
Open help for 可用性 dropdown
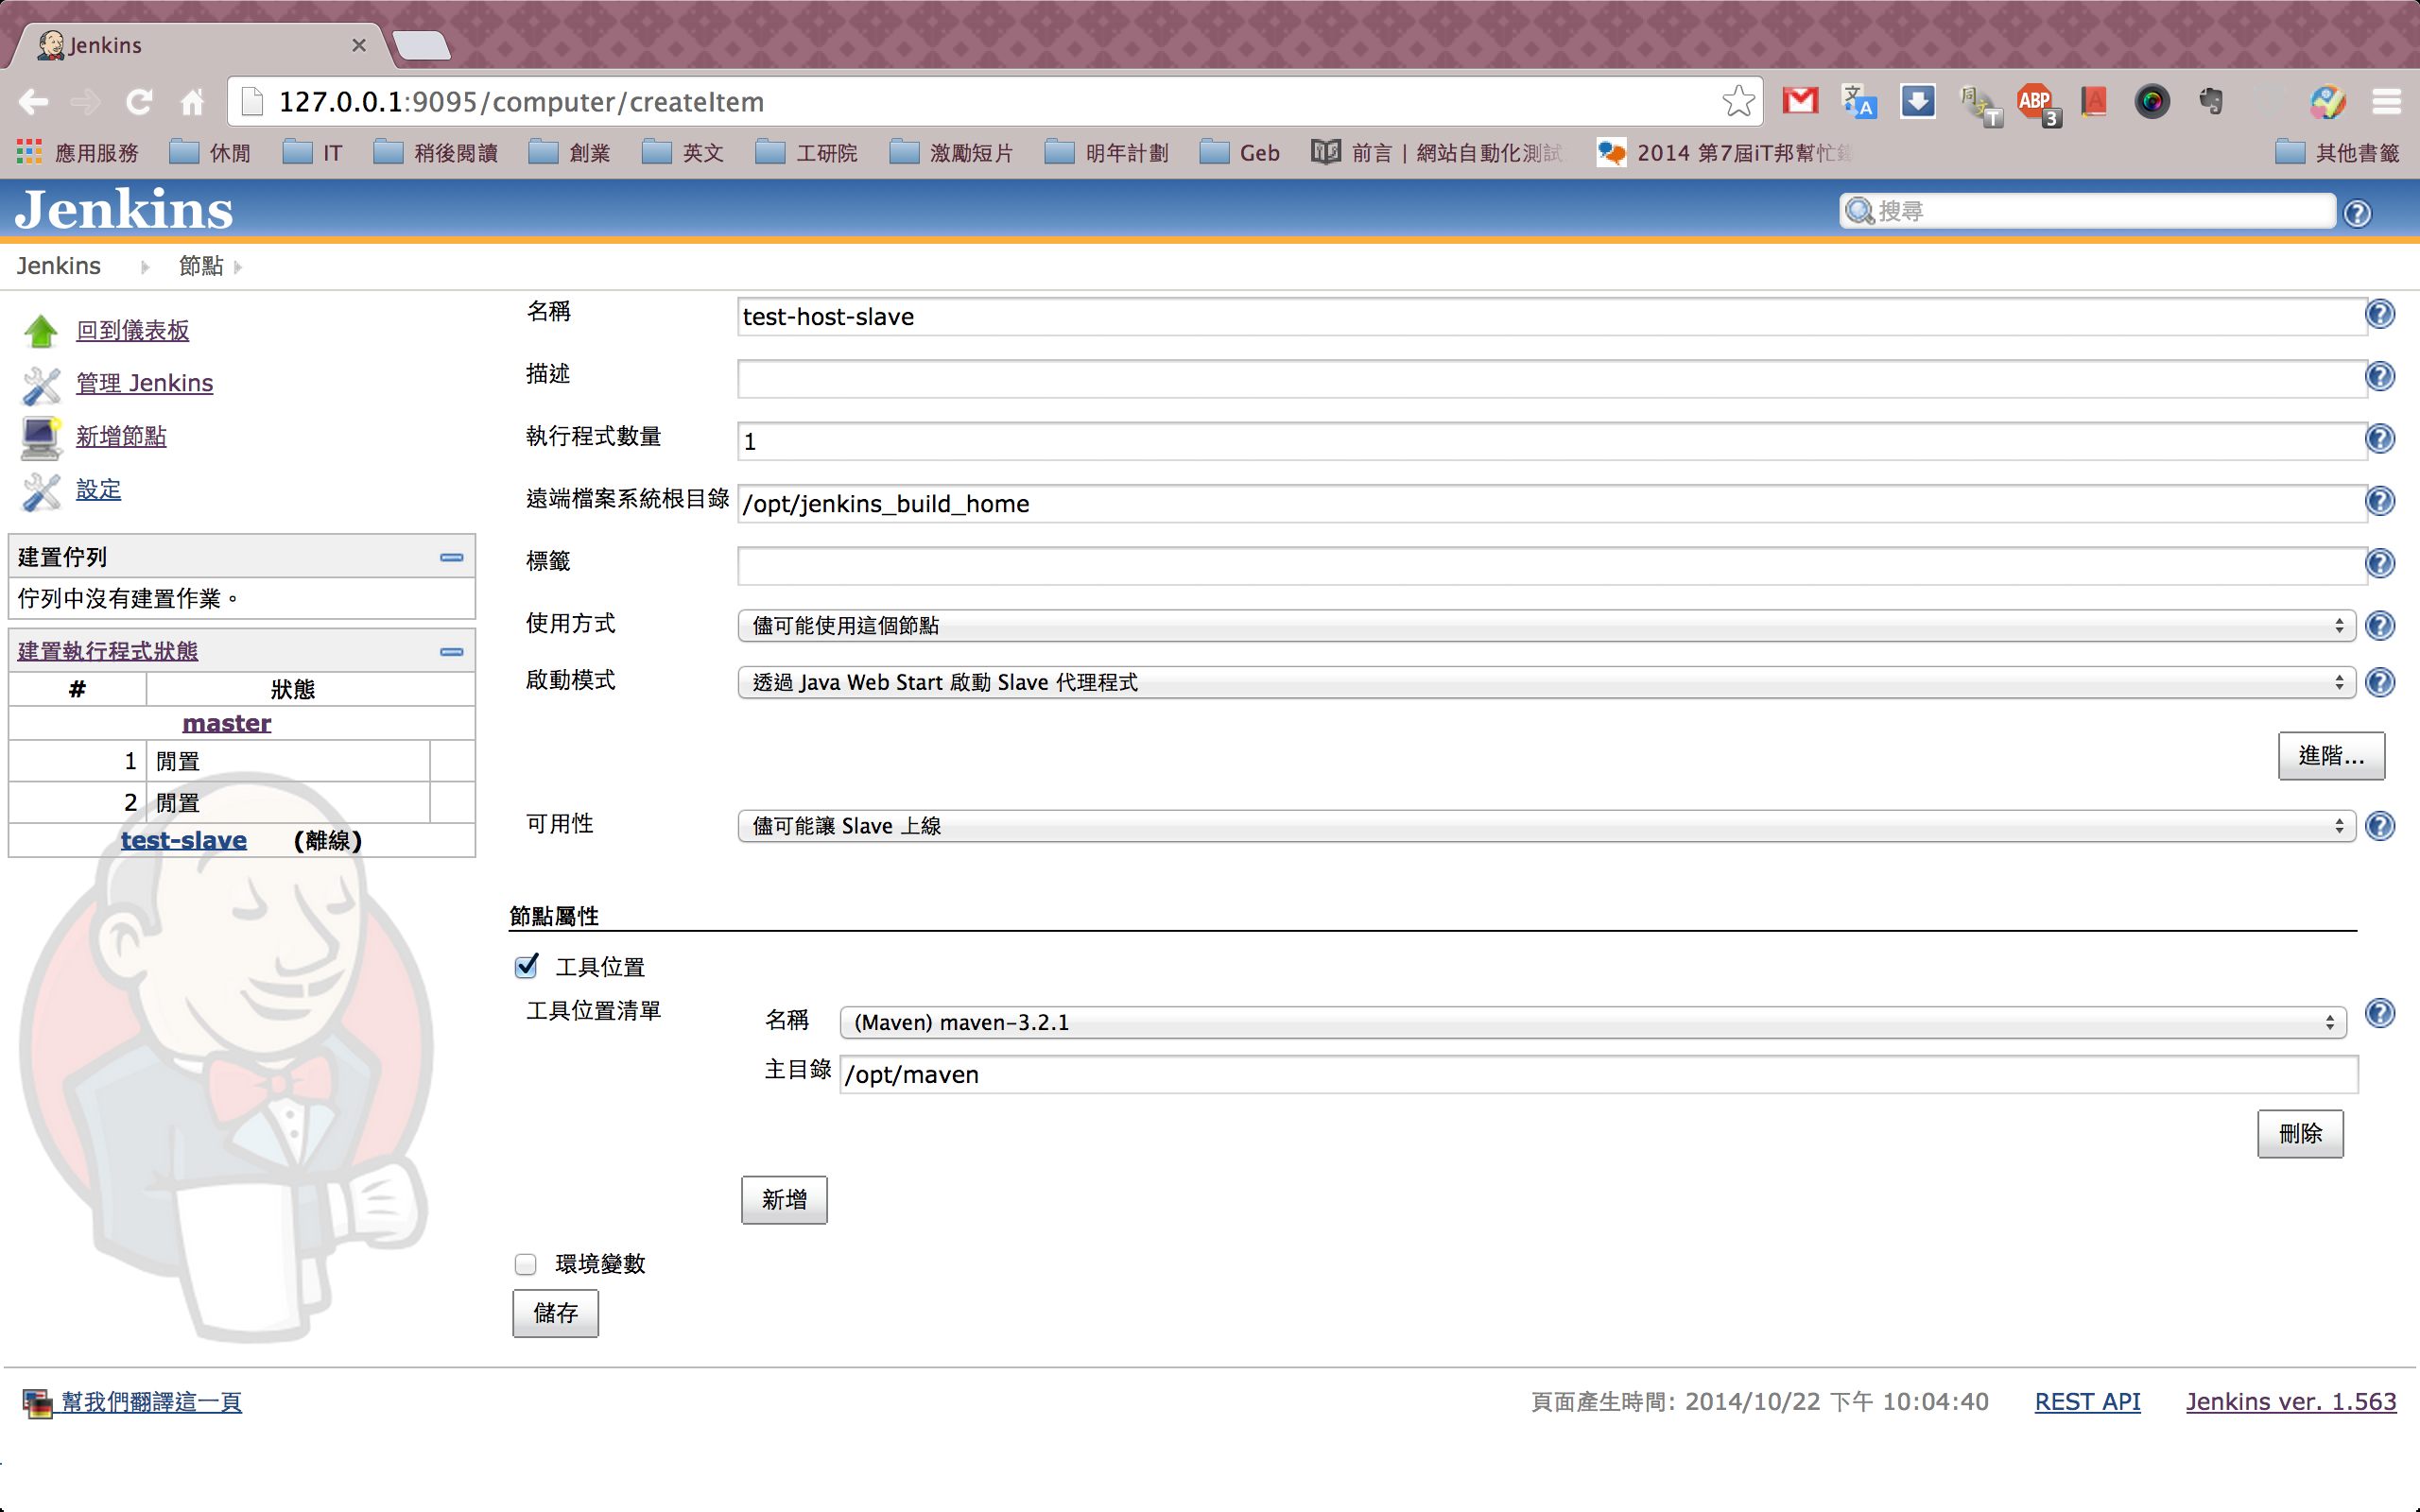2380,826
